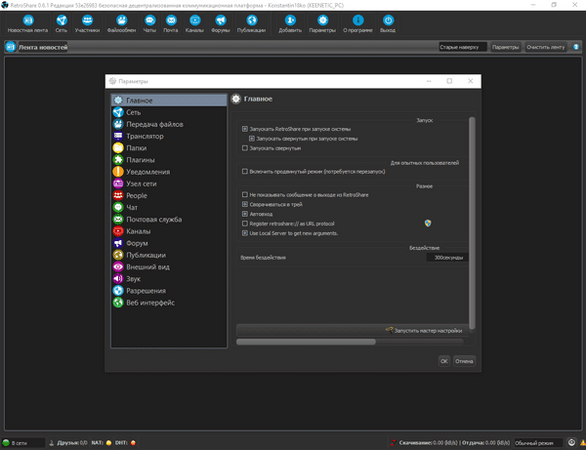Open the Транслятор settings page
Viewport: 586px width, 450px height.
point(169,136)
